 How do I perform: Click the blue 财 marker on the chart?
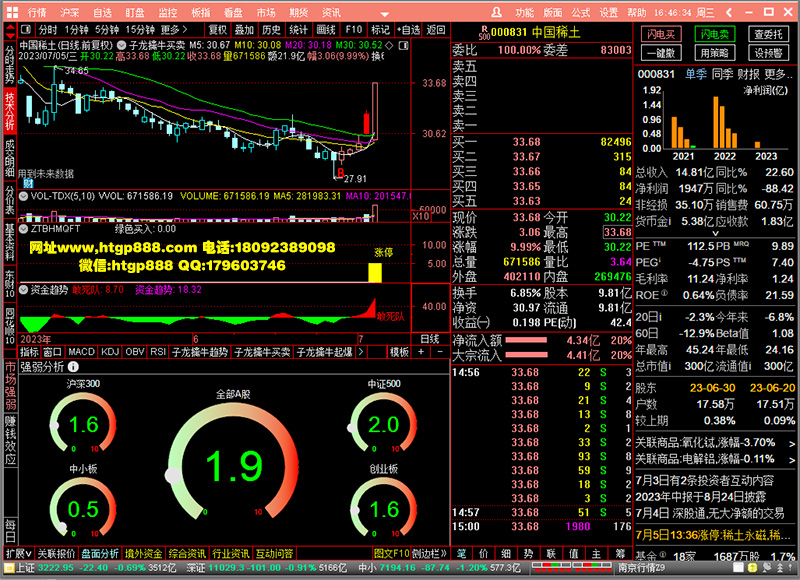tap(28, 183)
